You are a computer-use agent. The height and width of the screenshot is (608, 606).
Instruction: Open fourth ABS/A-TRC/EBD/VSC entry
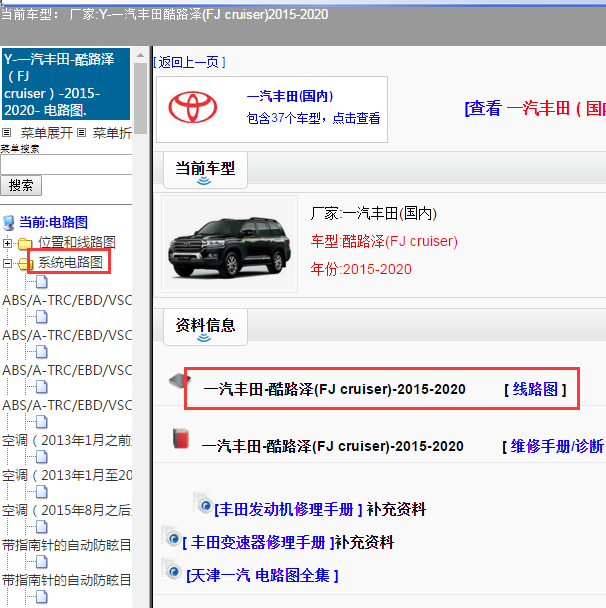pyautogui.click(x=67, y=405)
